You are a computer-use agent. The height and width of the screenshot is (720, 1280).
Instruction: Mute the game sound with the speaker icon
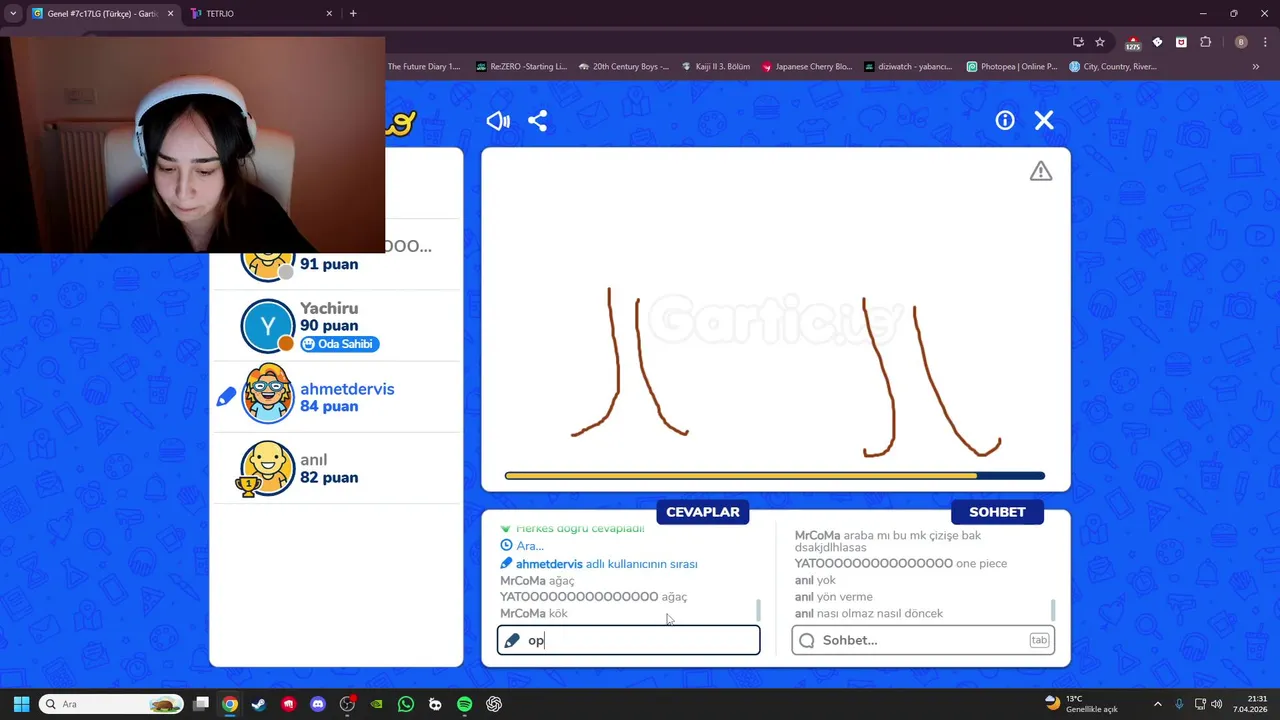[498, 121]
